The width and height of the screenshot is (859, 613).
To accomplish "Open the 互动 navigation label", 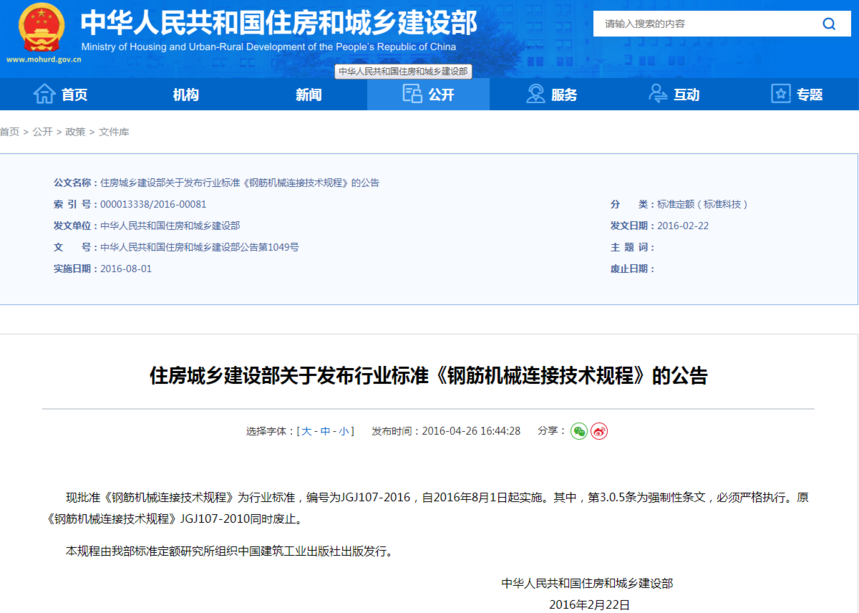I will click(686, 95).
